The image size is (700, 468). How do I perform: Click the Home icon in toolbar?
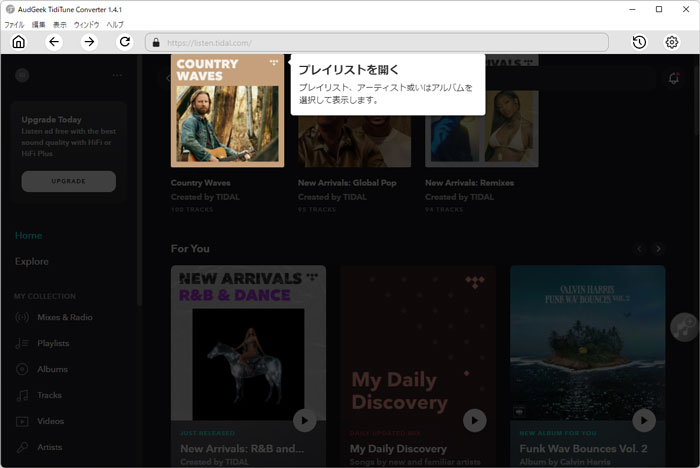click(18, 42)
